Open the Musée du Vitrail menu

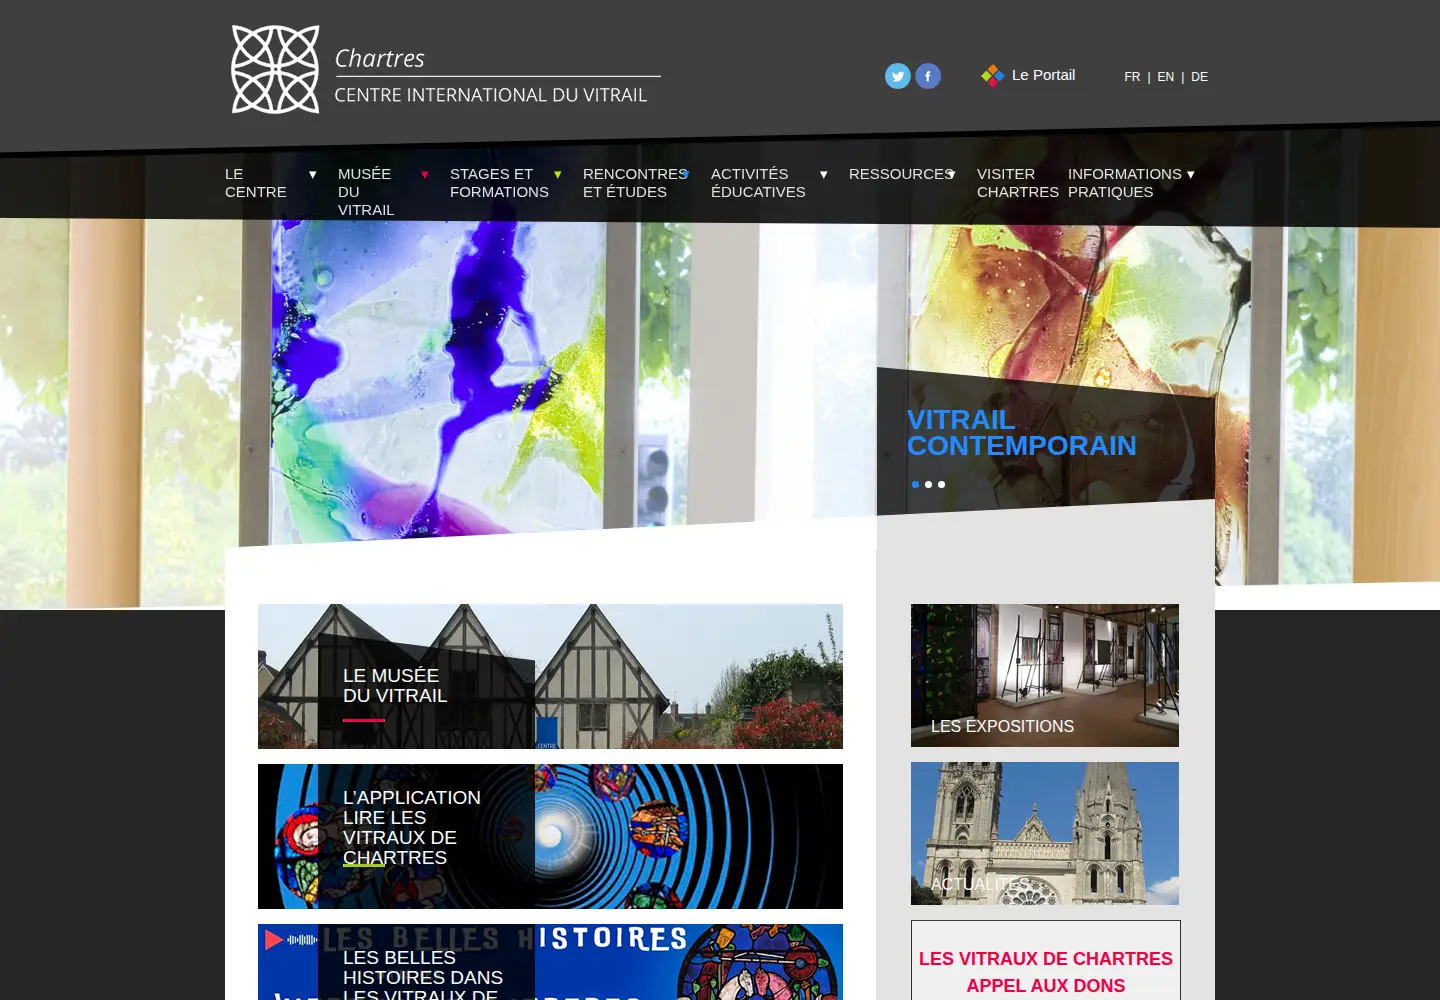[366, 192]
